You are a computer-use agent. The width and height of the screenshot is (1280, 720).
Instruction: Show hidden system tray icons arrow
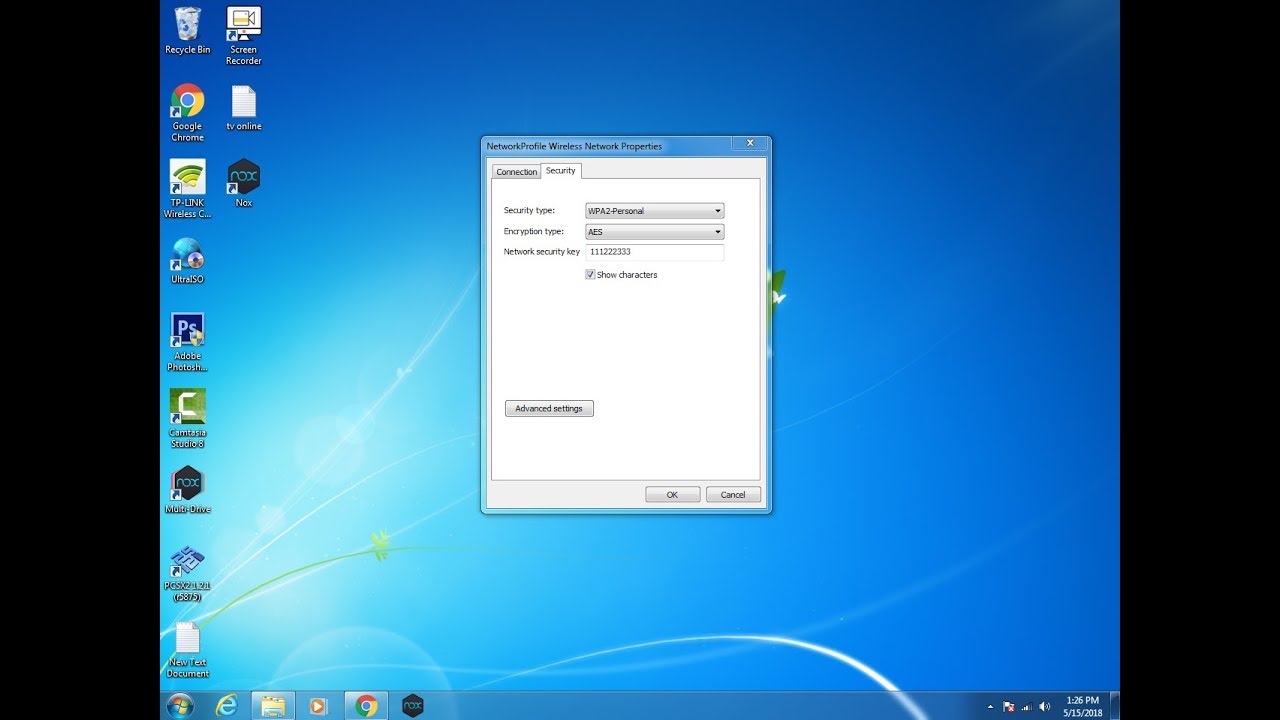(989, 706)
